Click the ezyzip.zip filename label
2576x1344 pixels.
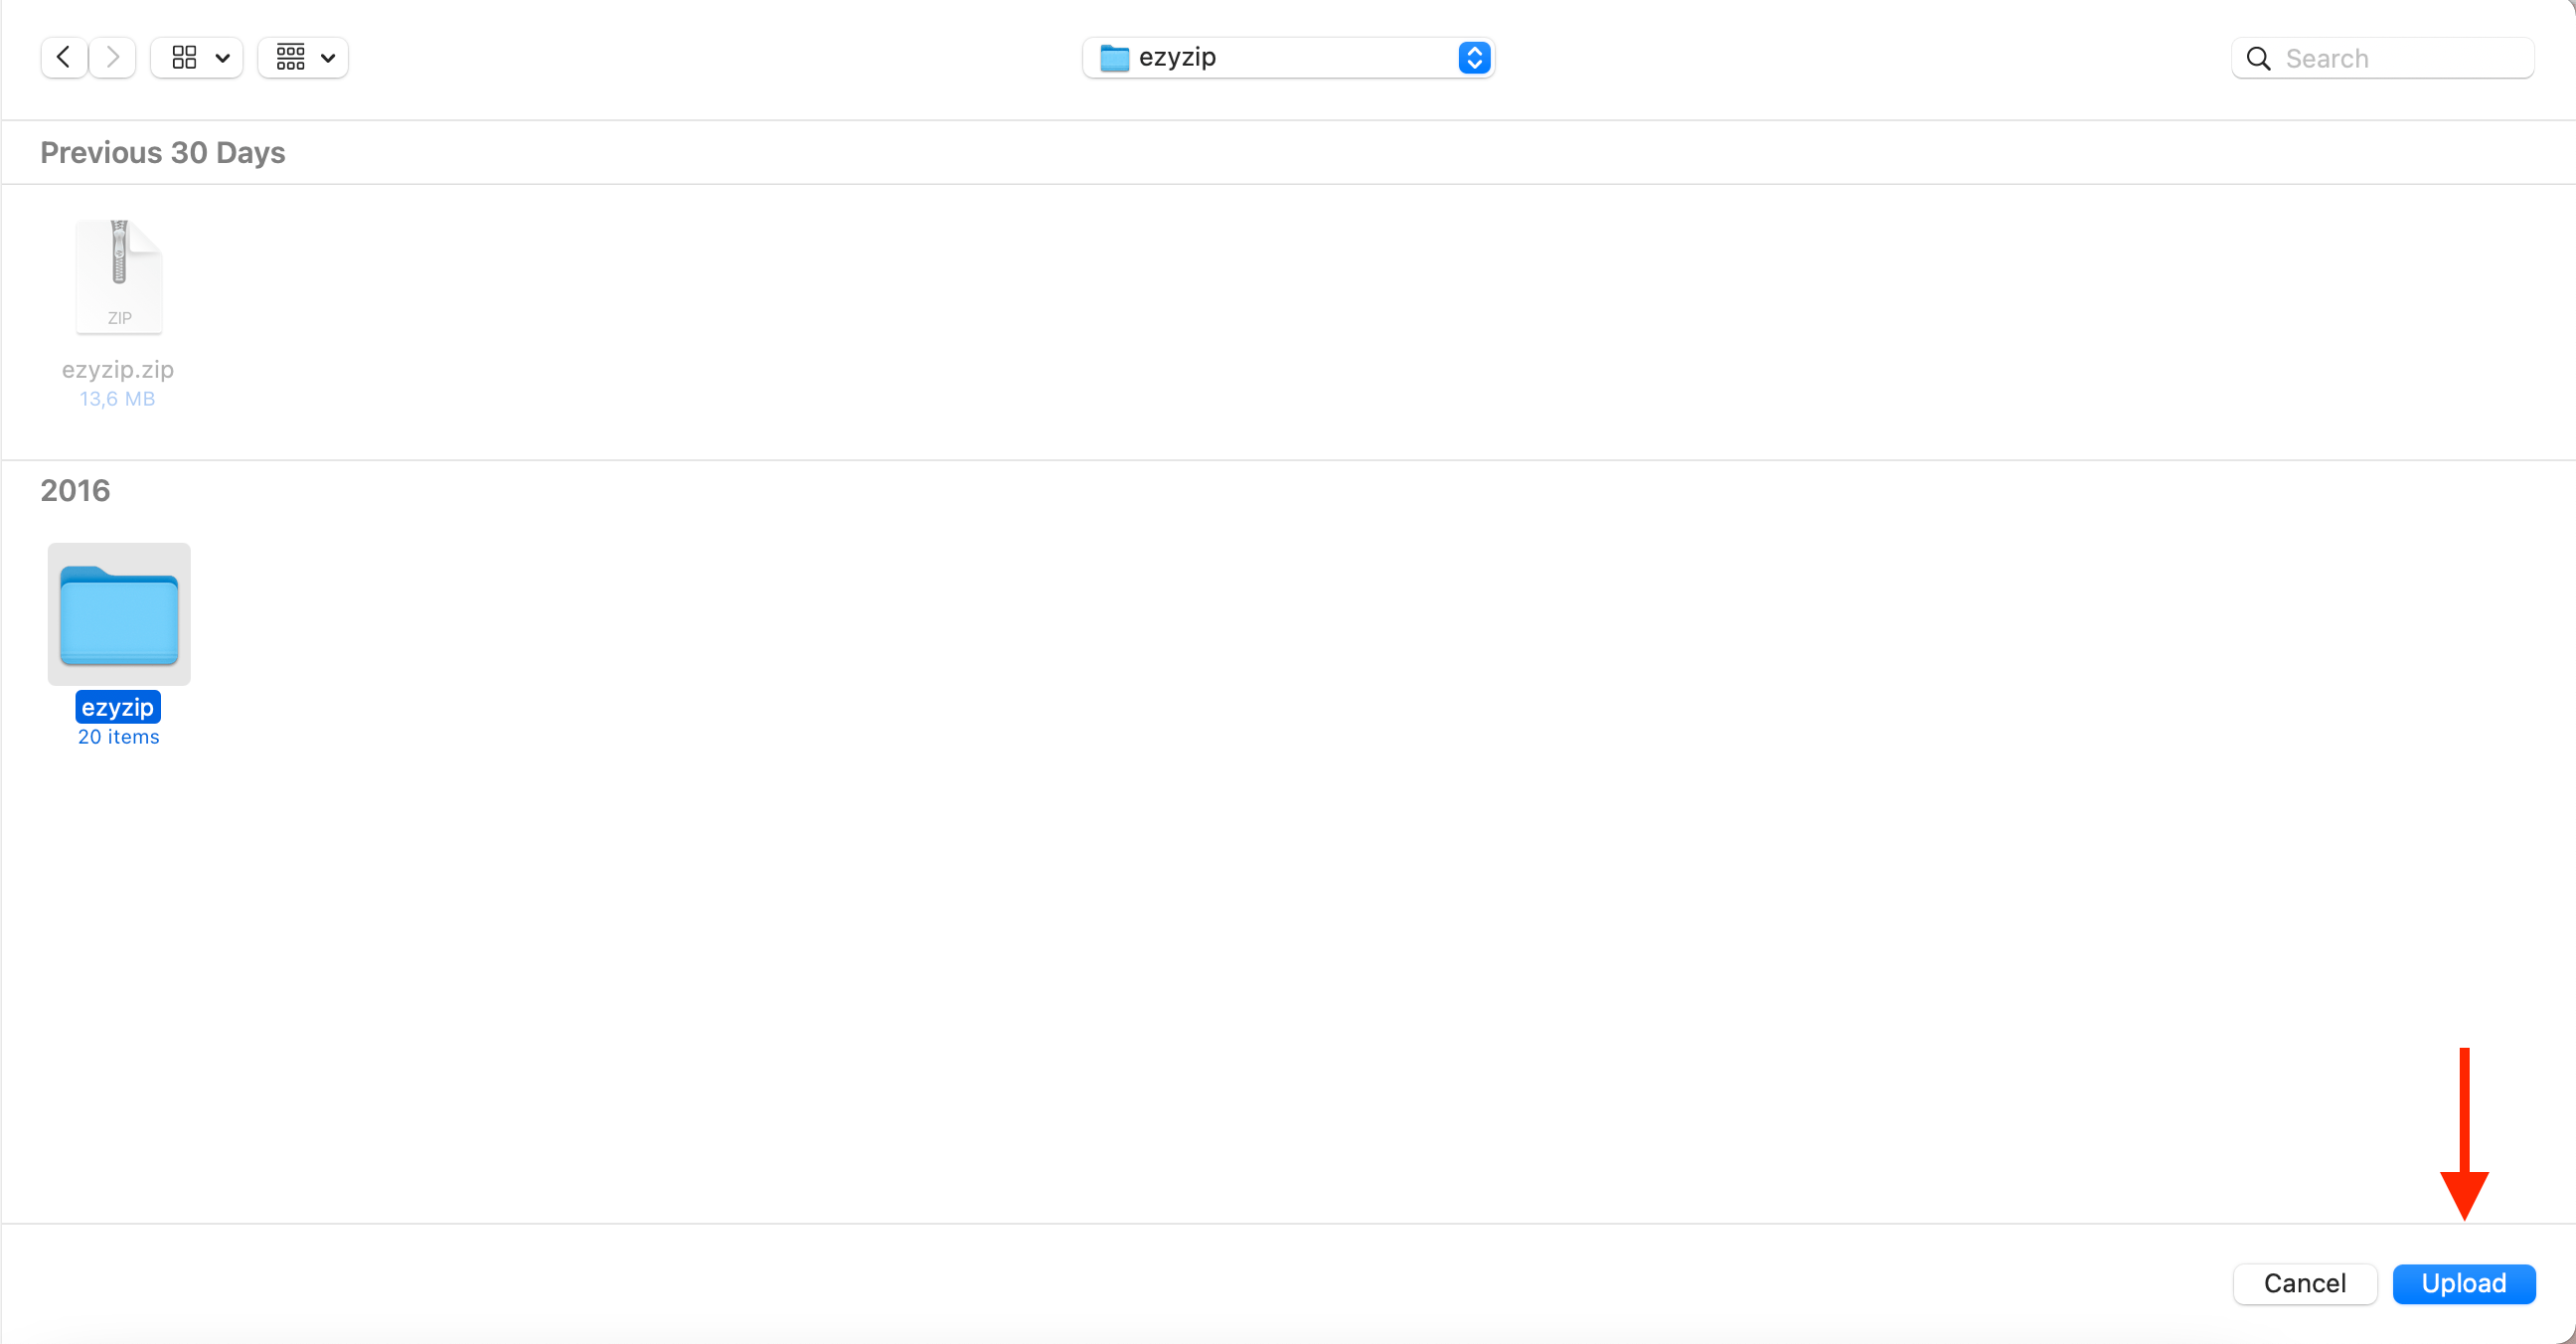pyautogui.click(x=117, y=370)
